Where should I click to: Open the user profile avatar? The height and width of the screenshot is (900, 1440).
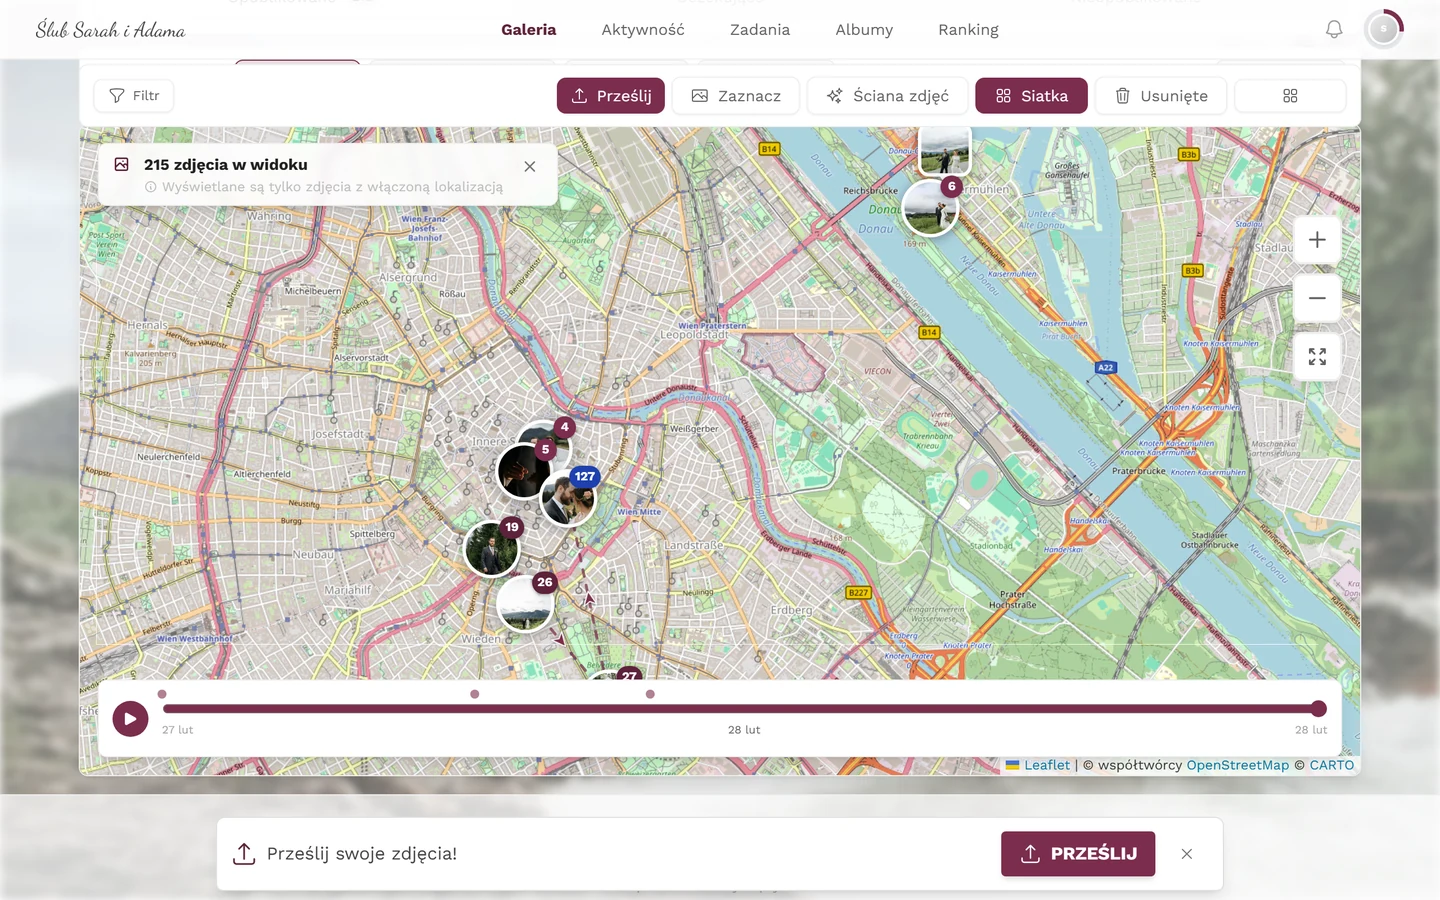pos(1383,30)
